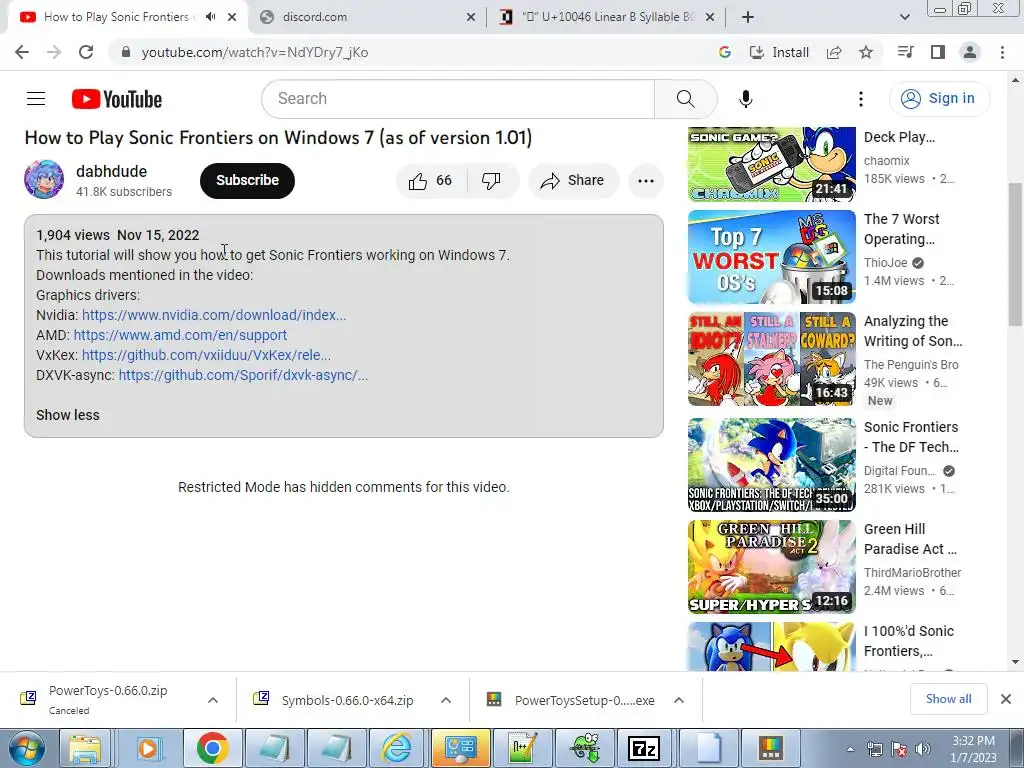Open the tab search dropdown arrow

904,17
